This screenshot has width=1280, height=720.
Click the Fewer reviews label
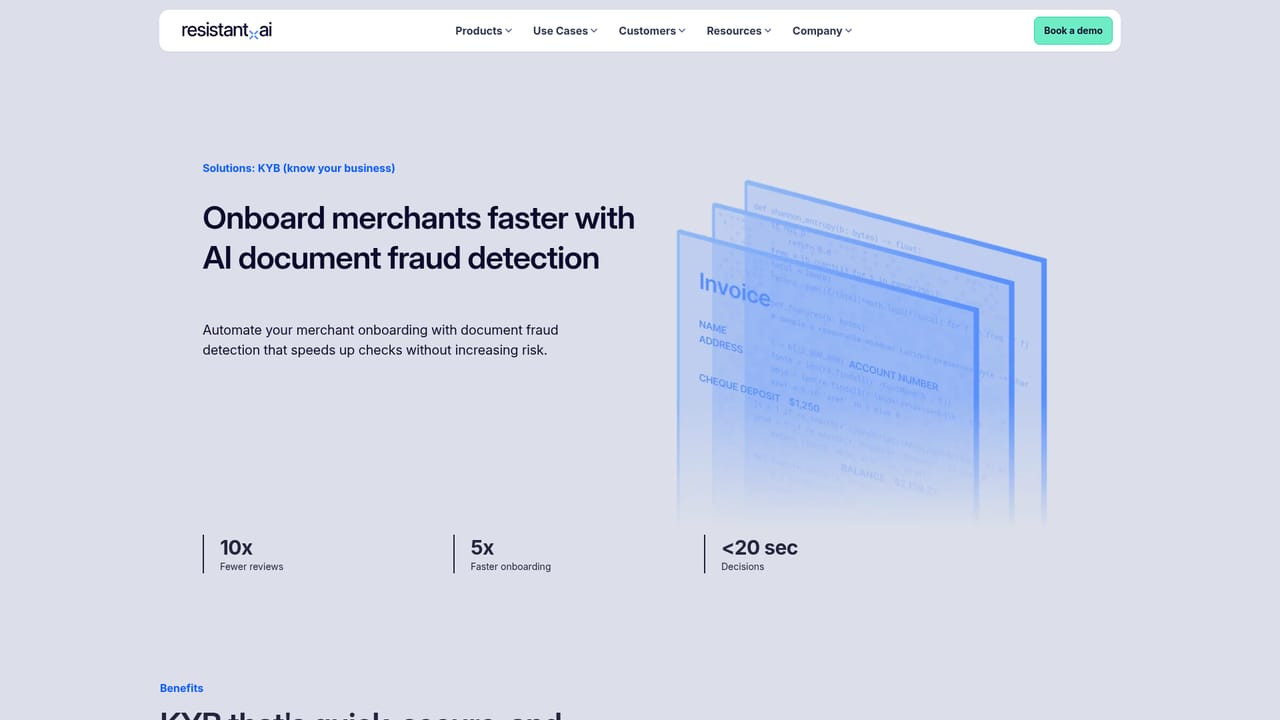coord(252,567)
